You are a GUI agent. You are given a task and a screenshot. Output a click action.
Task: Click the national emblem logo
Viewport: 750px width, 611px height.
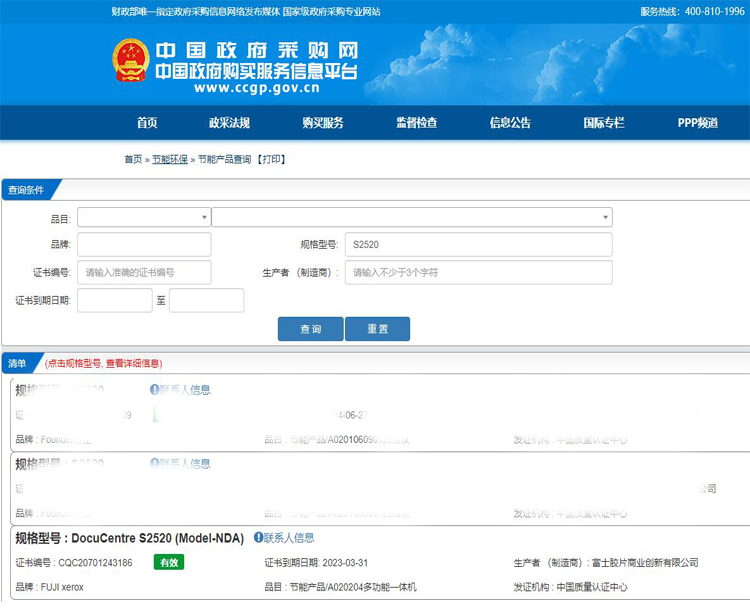(x=131, y=60)
